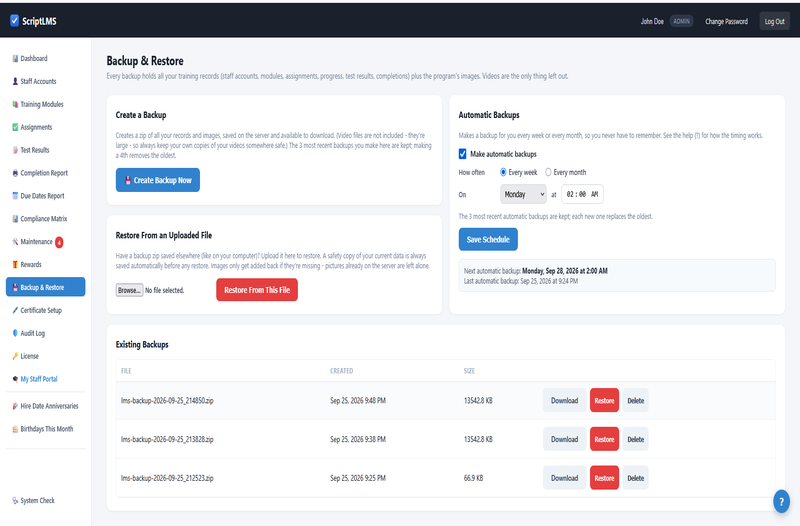
Task: Toggle the Make automatic backups checkbox
Action: [x=462, y=154]
